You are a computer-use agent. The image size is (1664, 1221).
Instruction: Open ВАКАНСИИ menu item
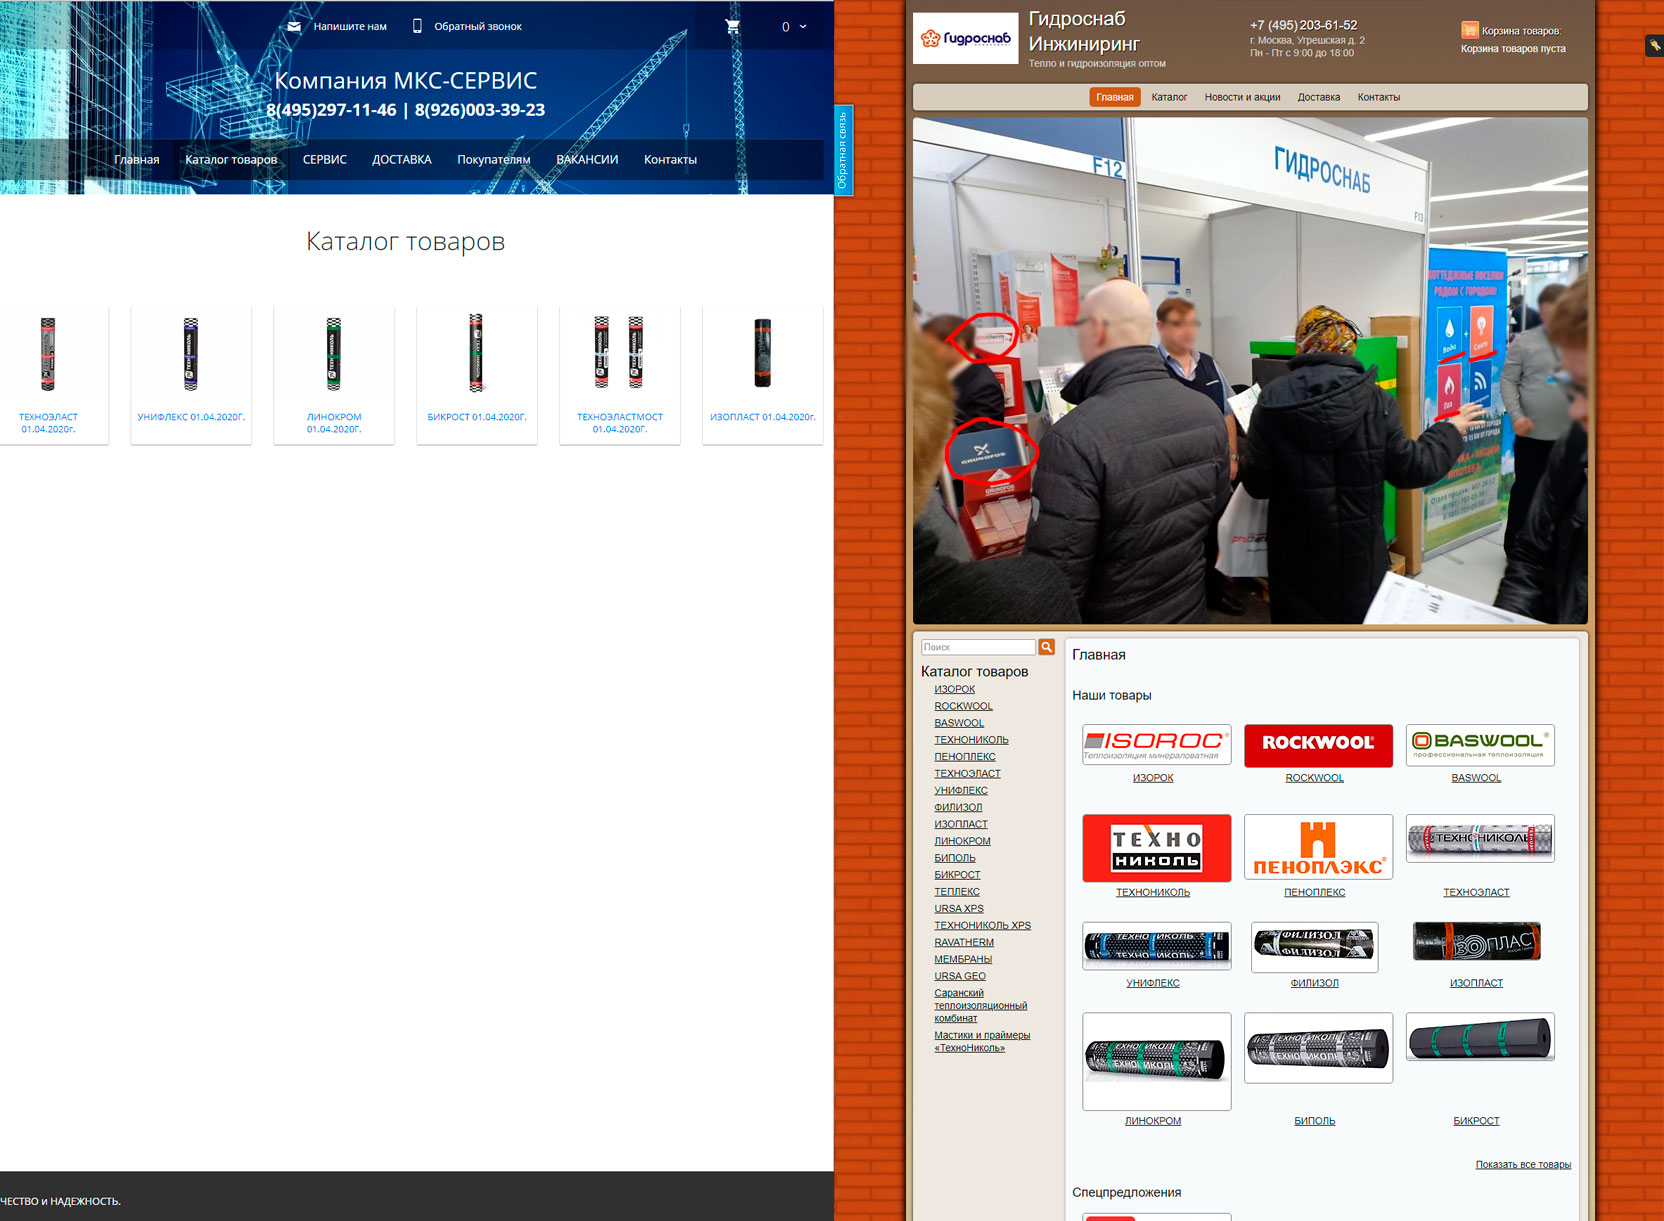coord(587,160)
